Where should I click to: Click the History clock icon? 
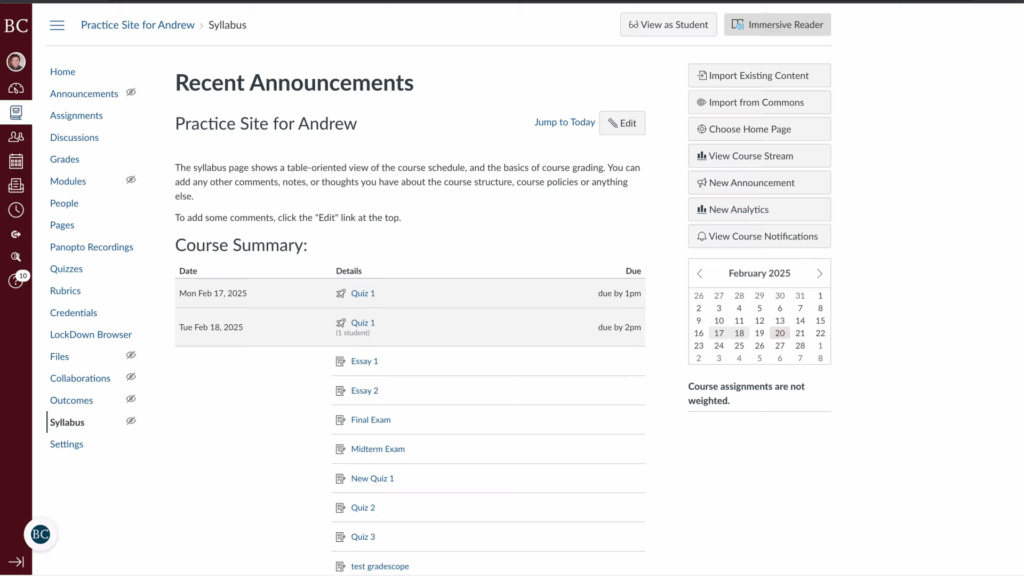click(15, 209)
